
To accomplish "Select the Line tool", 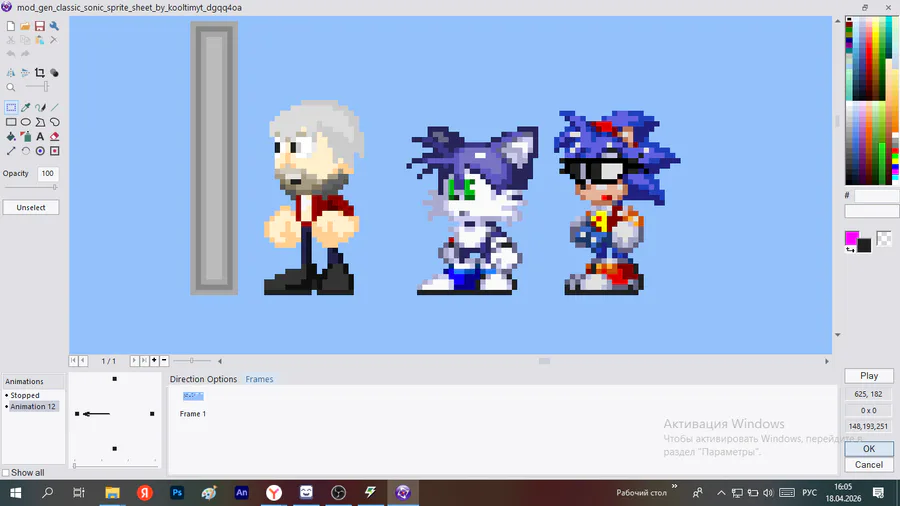I will click(x=55, y=107).
